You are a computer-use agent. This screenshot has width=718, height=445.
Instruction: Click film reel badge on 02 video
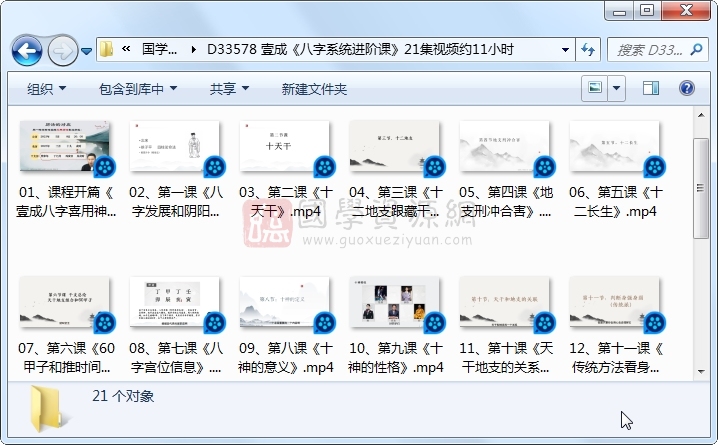(x=215, y=167)
